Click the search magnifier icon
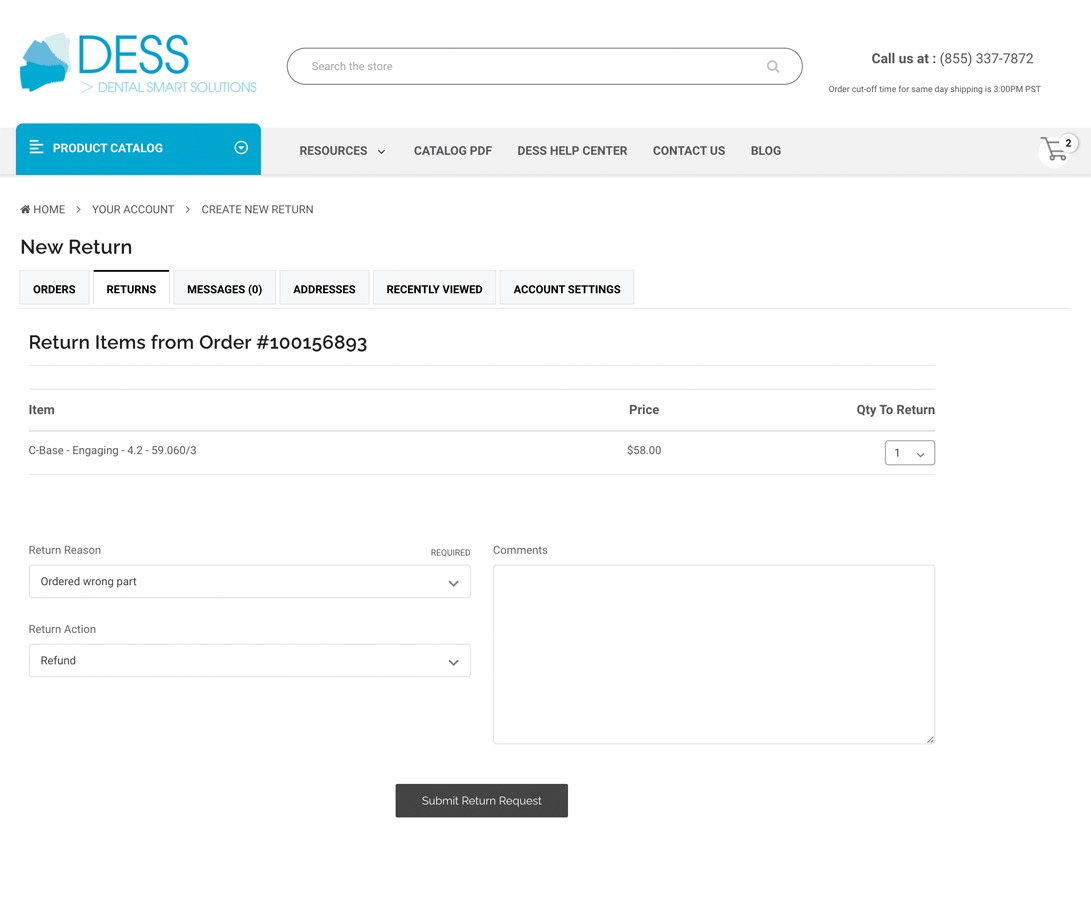The width and height of the screenshot is (1091, 900). (773, 66)
